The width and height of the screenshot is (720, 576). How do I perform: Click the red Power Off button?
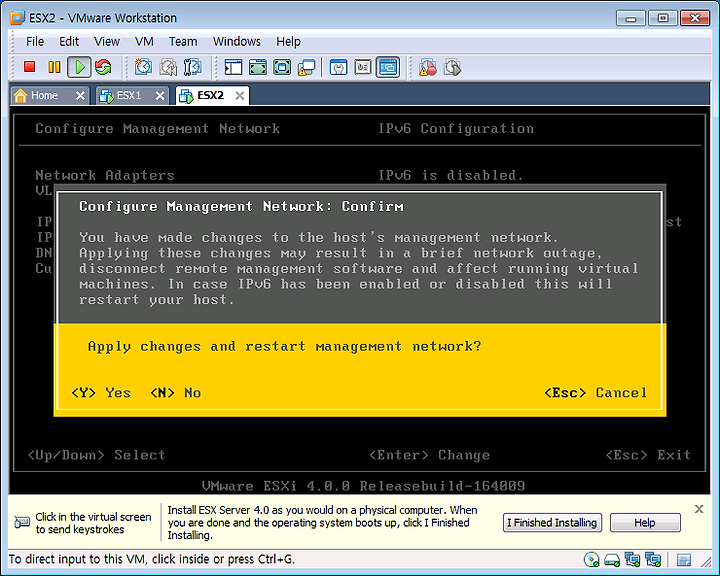[x=30, y=68]
